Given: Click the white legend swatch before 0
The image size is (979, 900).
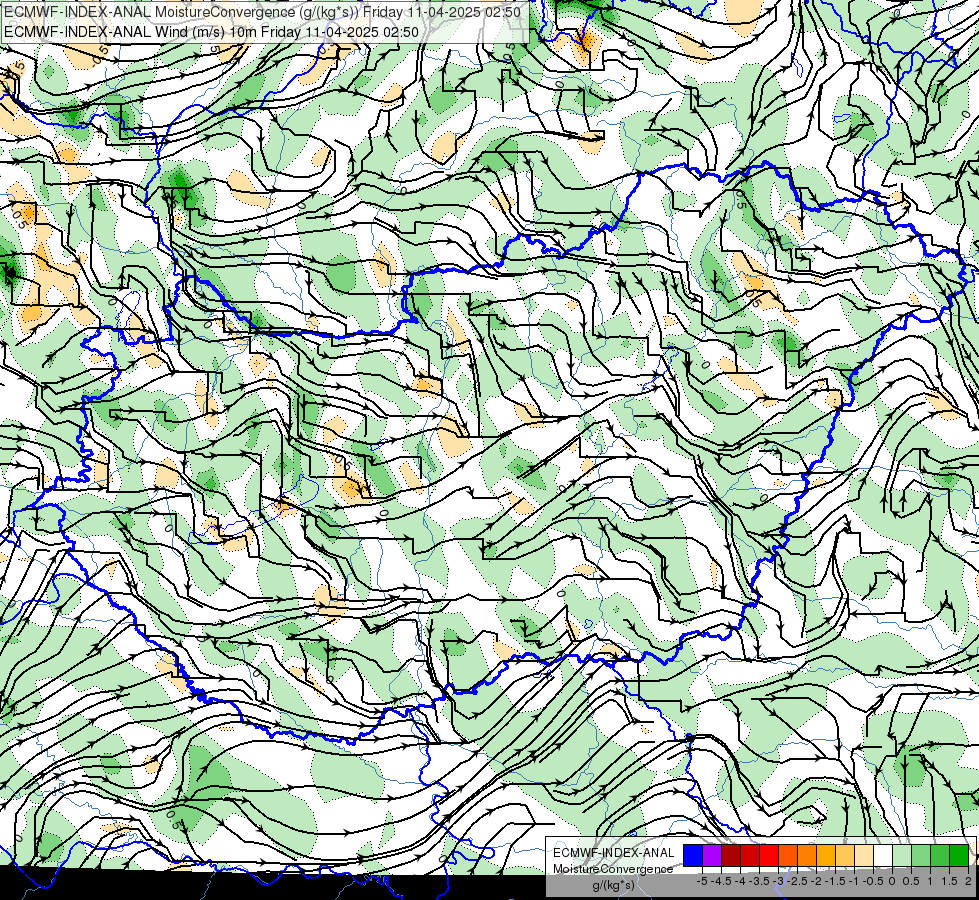Looking at the screenshot, I should pyautogui.click(x=883, y=855).
